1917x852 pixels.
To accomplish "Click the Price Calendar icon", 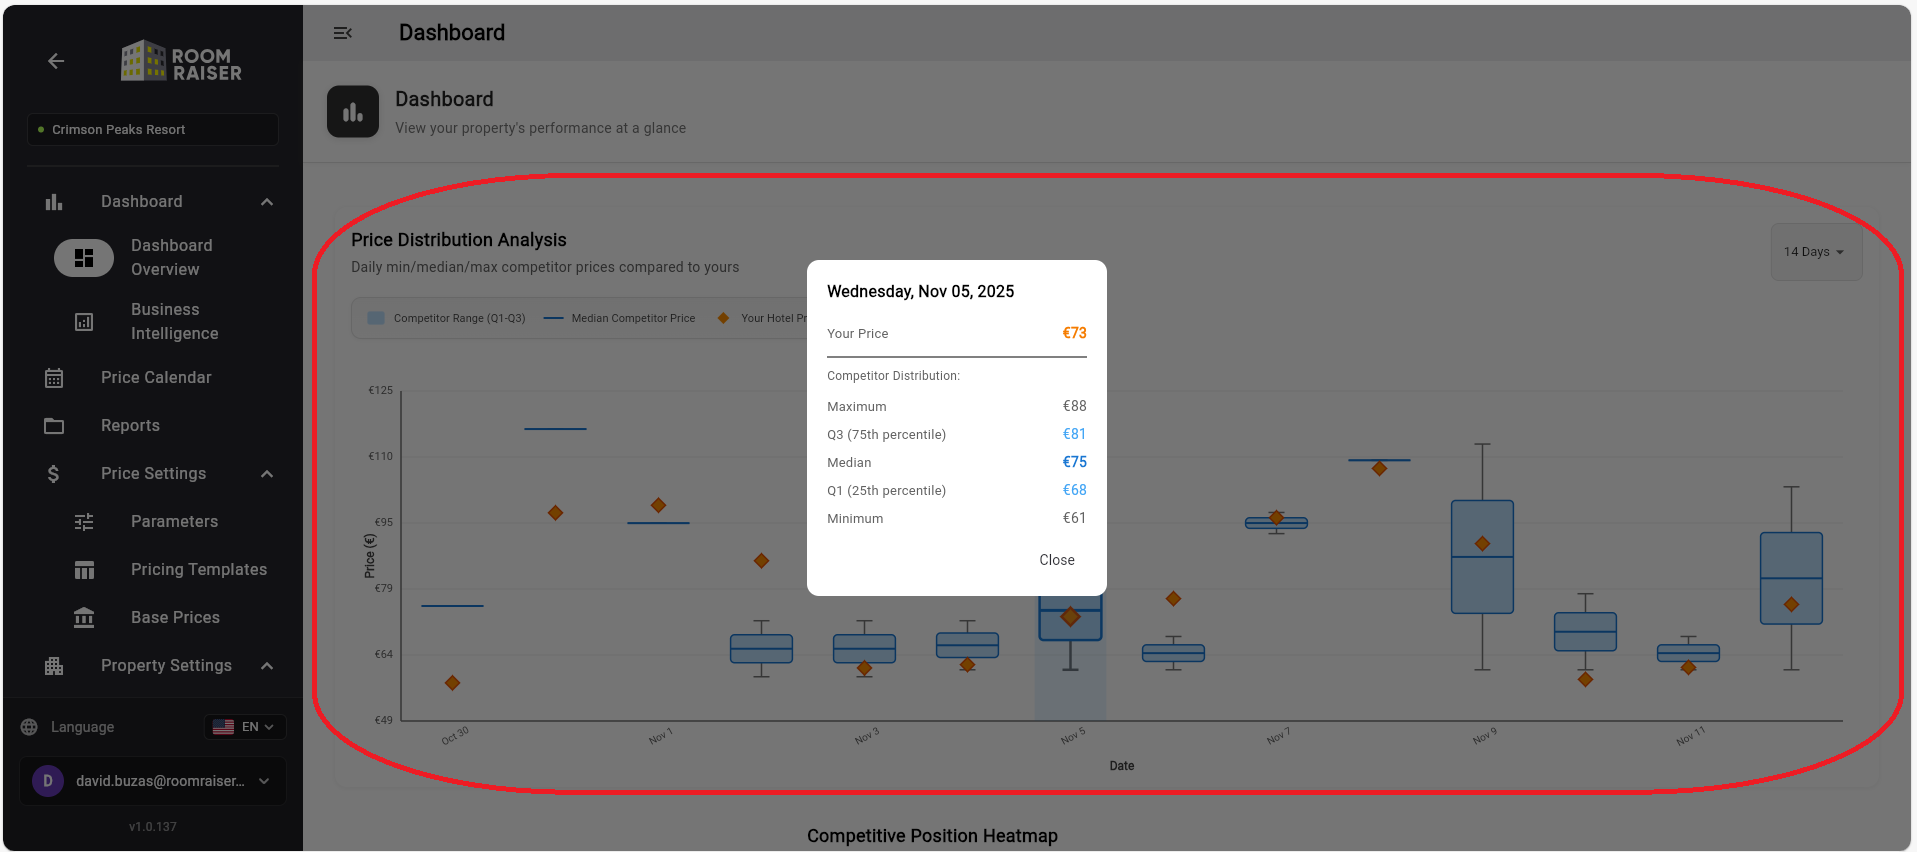I will [x=54, y=378].
